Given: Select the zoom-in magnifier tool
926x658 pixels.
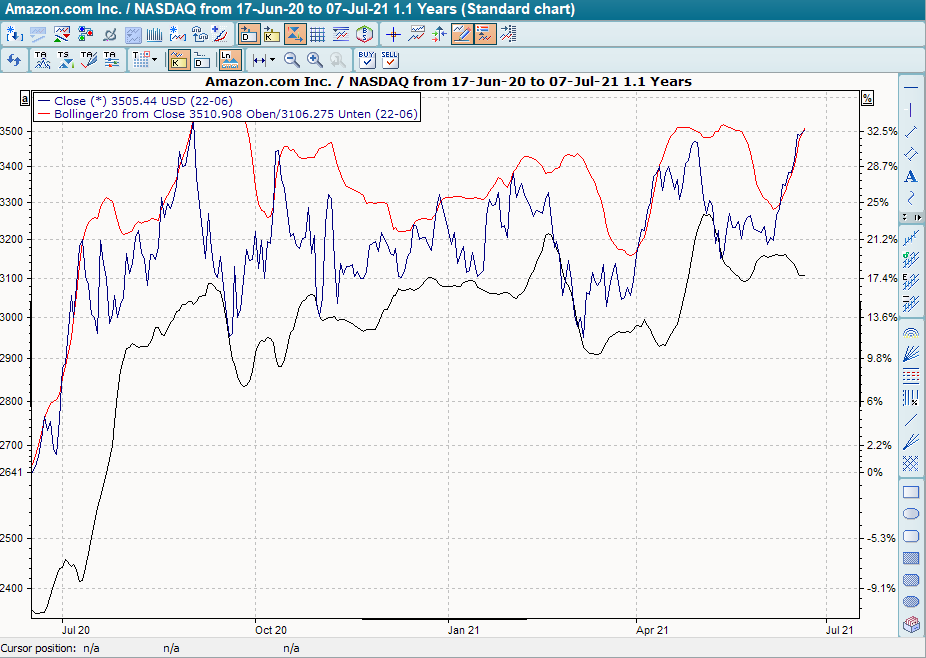Looking at the screenshot, I should (x=314, y=60).
